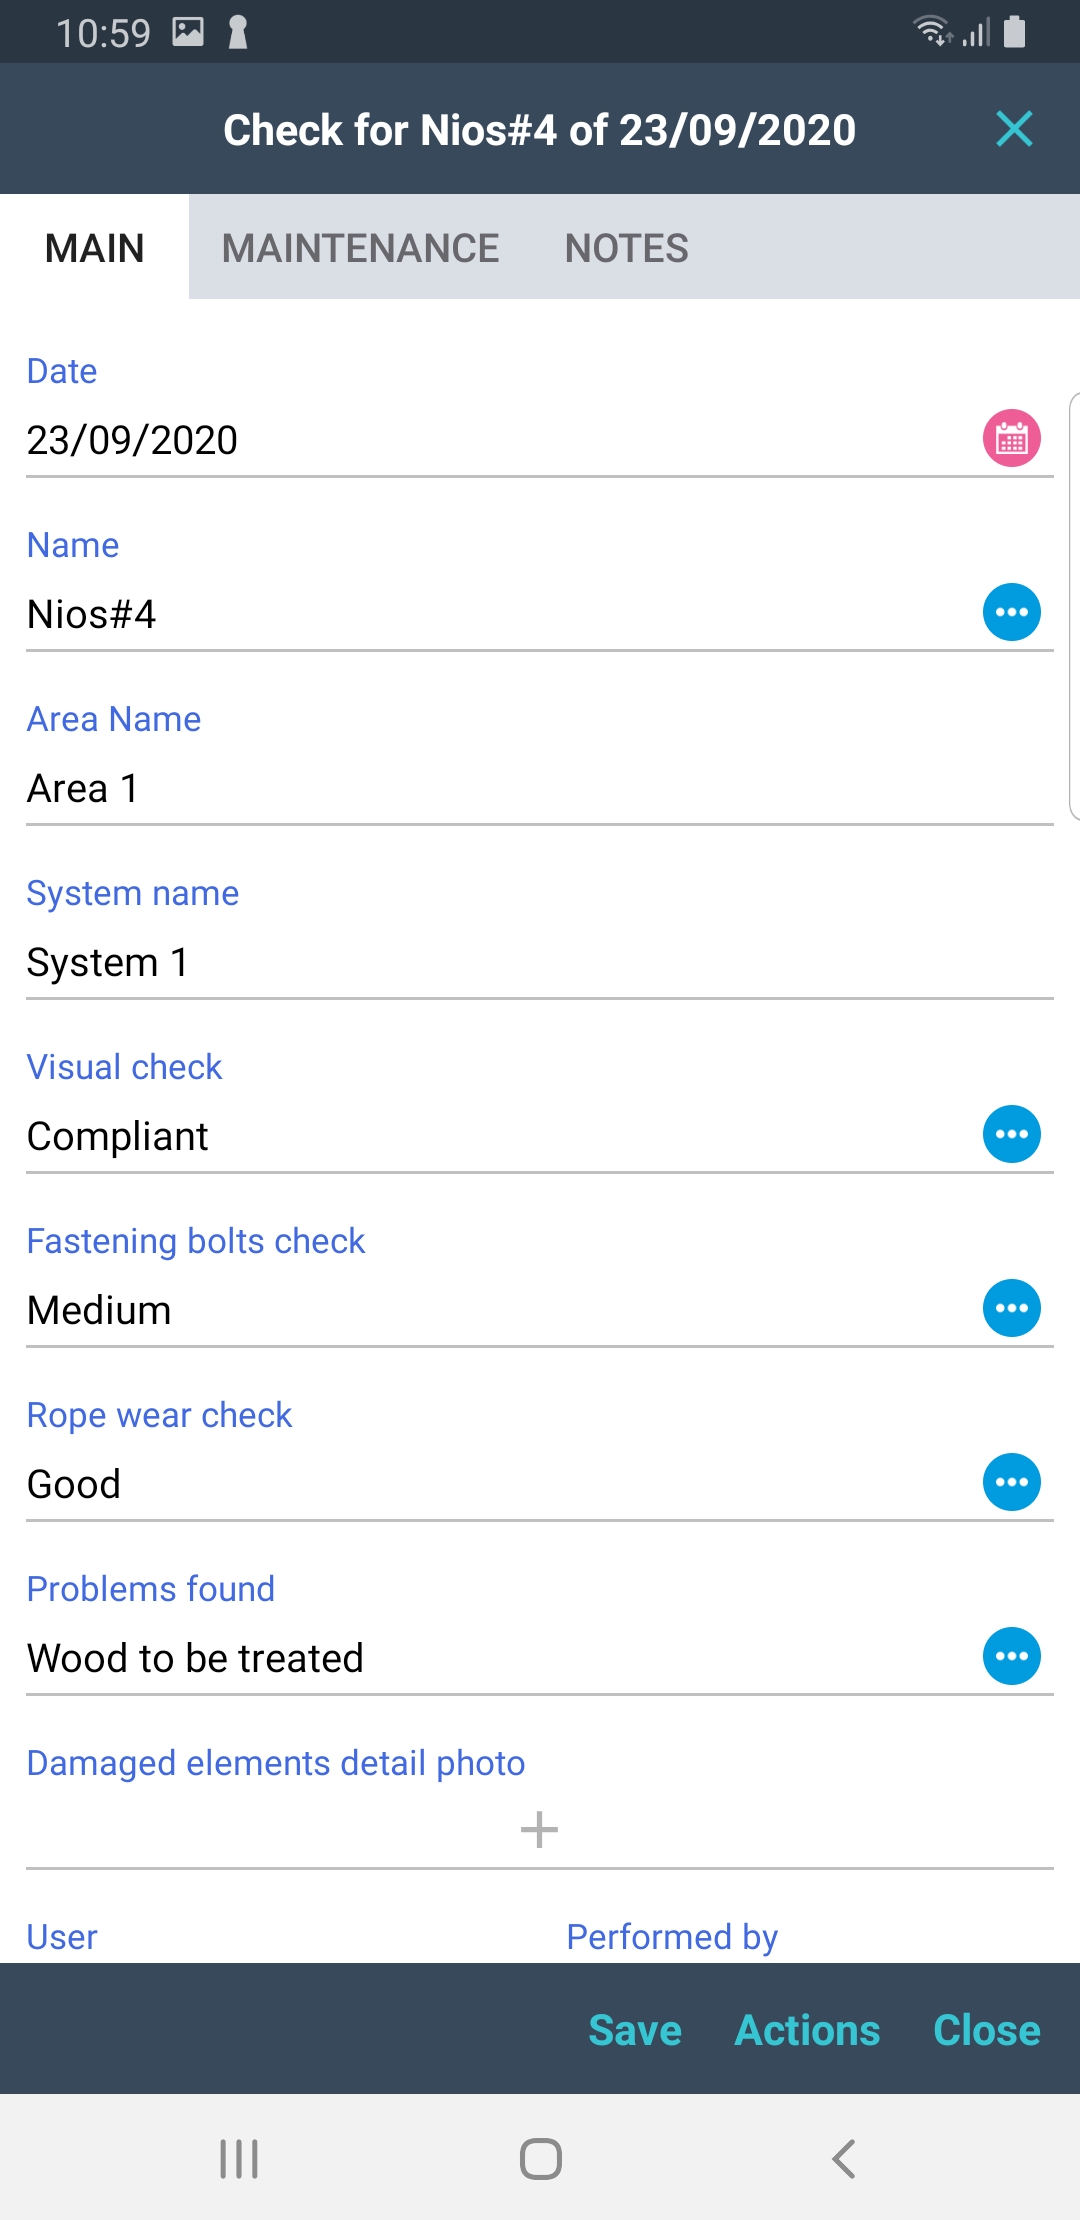Tap the Close button in bottom bar
The height and width of the screenshot is (2220, 1080).
[986, 2031]
